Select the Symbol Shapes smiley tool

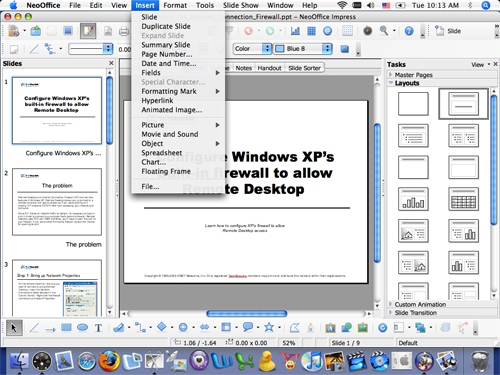point(183,328)
